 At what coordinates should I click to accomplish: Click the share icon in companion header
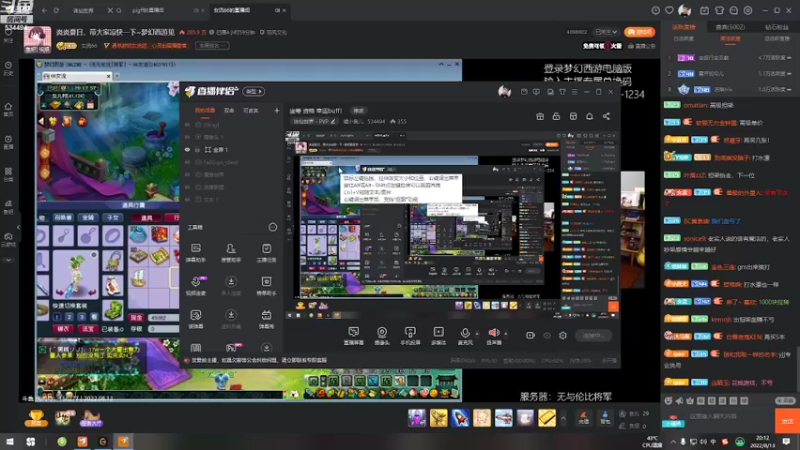tap(606, 116)
